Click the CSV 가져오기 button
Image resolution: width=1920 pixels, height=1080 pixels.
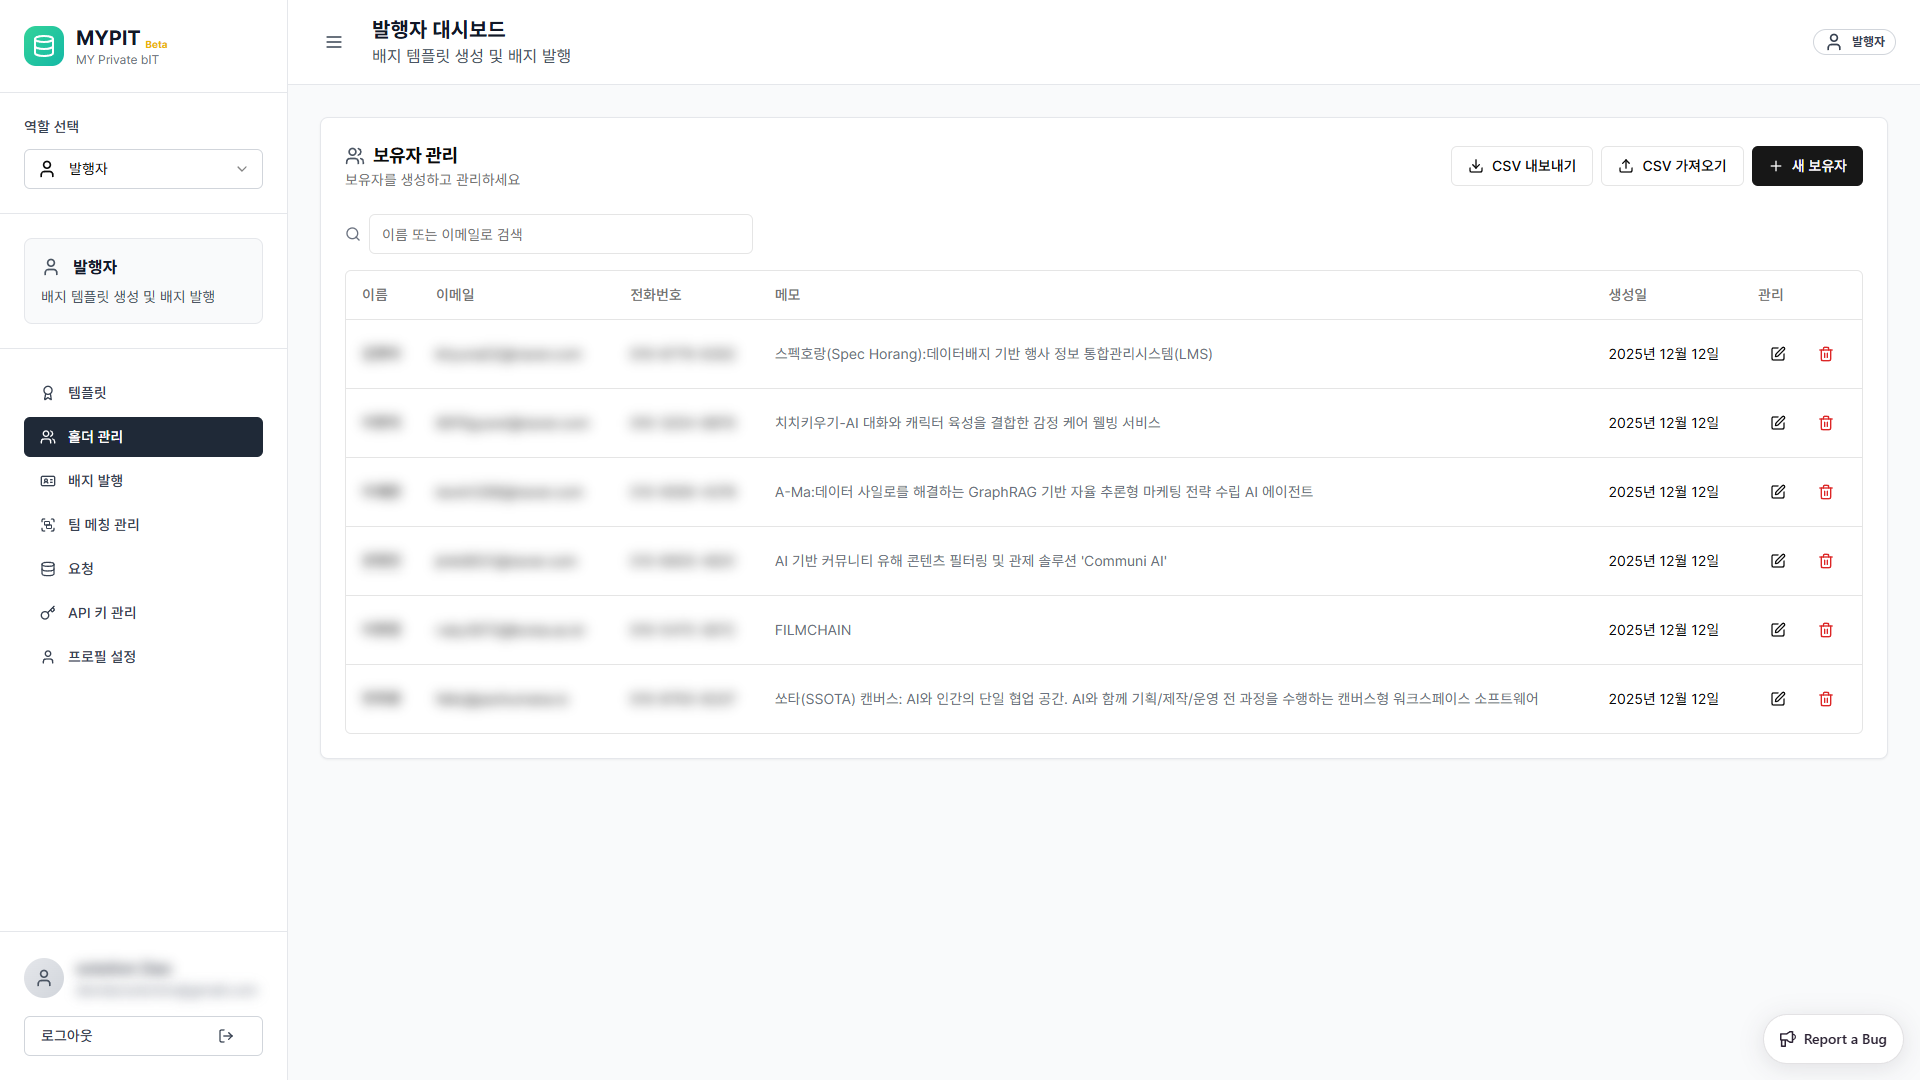[1671, 166]
